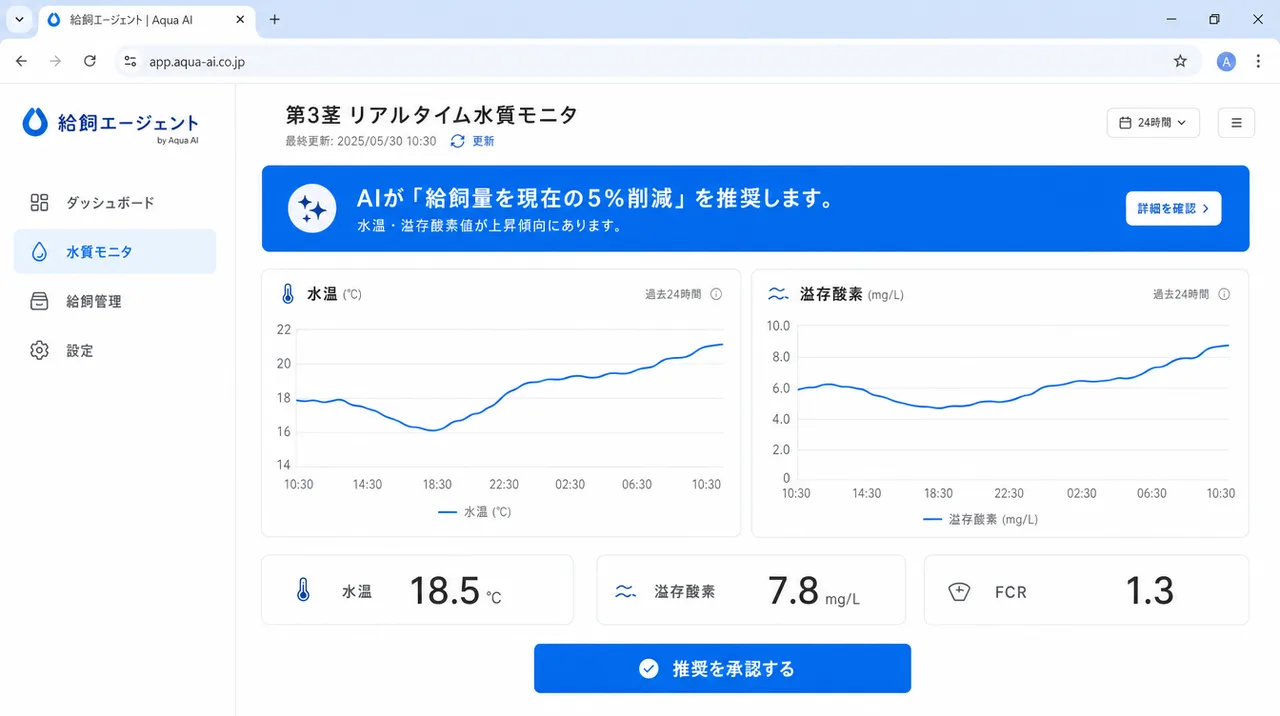The height and width of the screenshot is (716, 1280).
Task: Toggle the 溢存酸素 (mg/L) legend entry
Action: tap(980, 519)
